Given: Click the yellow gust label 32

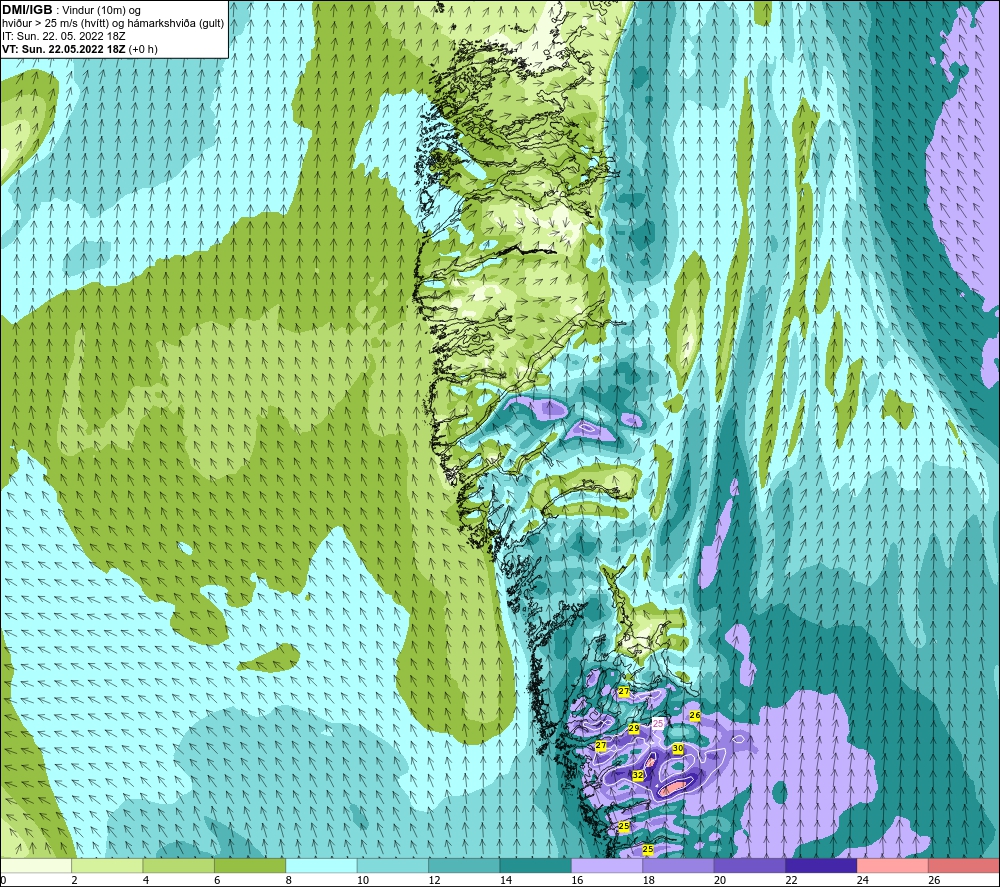Looking at the screenshot, I should point(637,775).
